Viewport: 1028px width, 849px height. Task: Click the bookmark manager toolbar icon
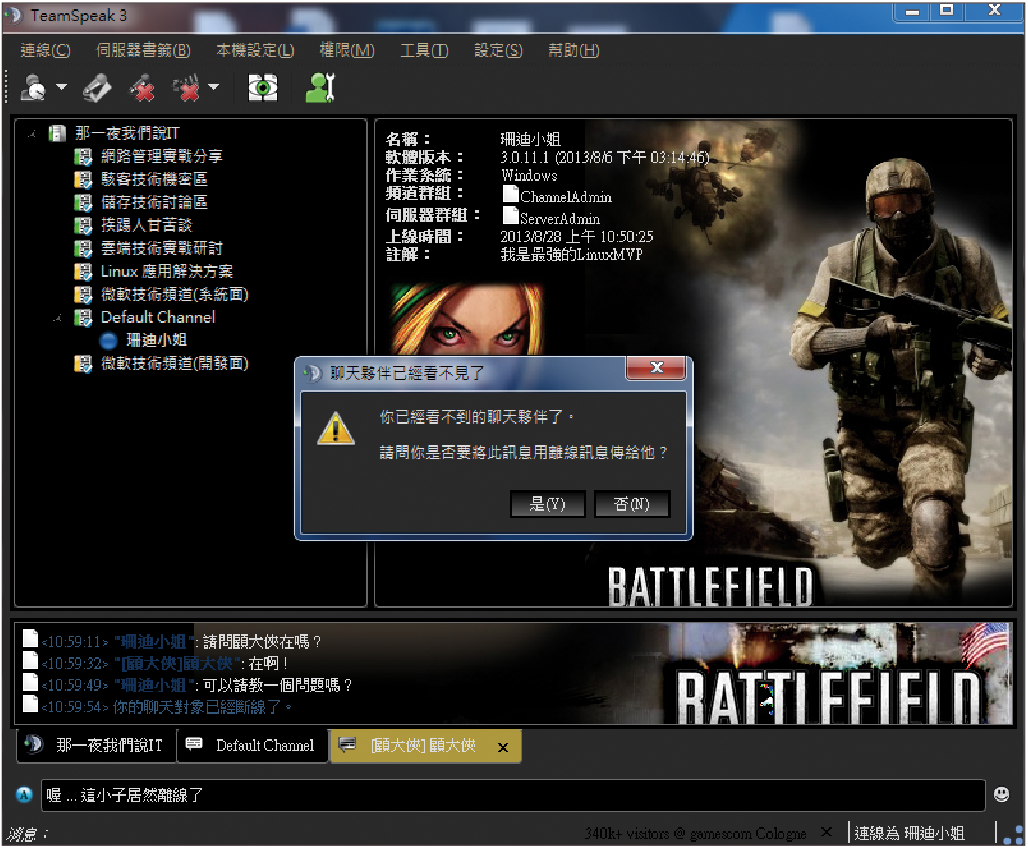pos(97,88)
